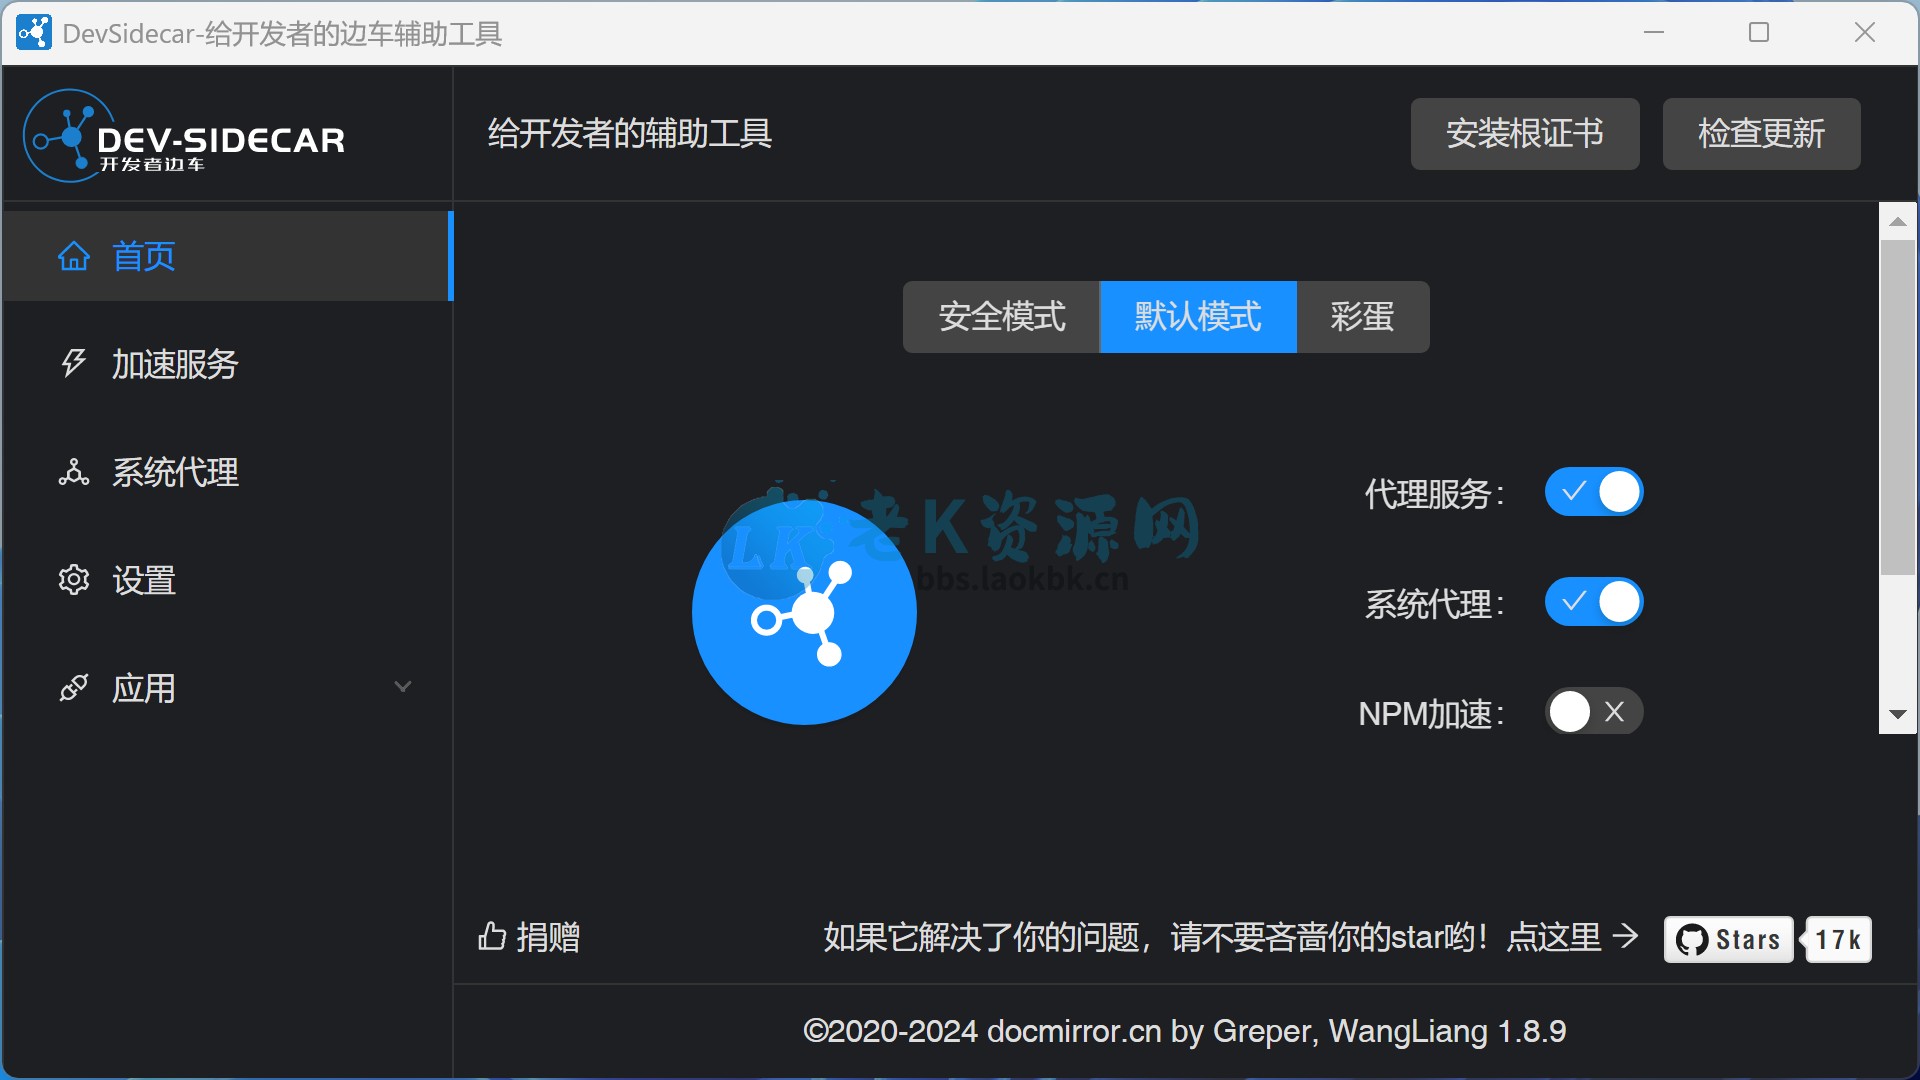
Task: Click the DevSidecar title bar app icon
Action: pyautogui.click(x=33, y=33)
